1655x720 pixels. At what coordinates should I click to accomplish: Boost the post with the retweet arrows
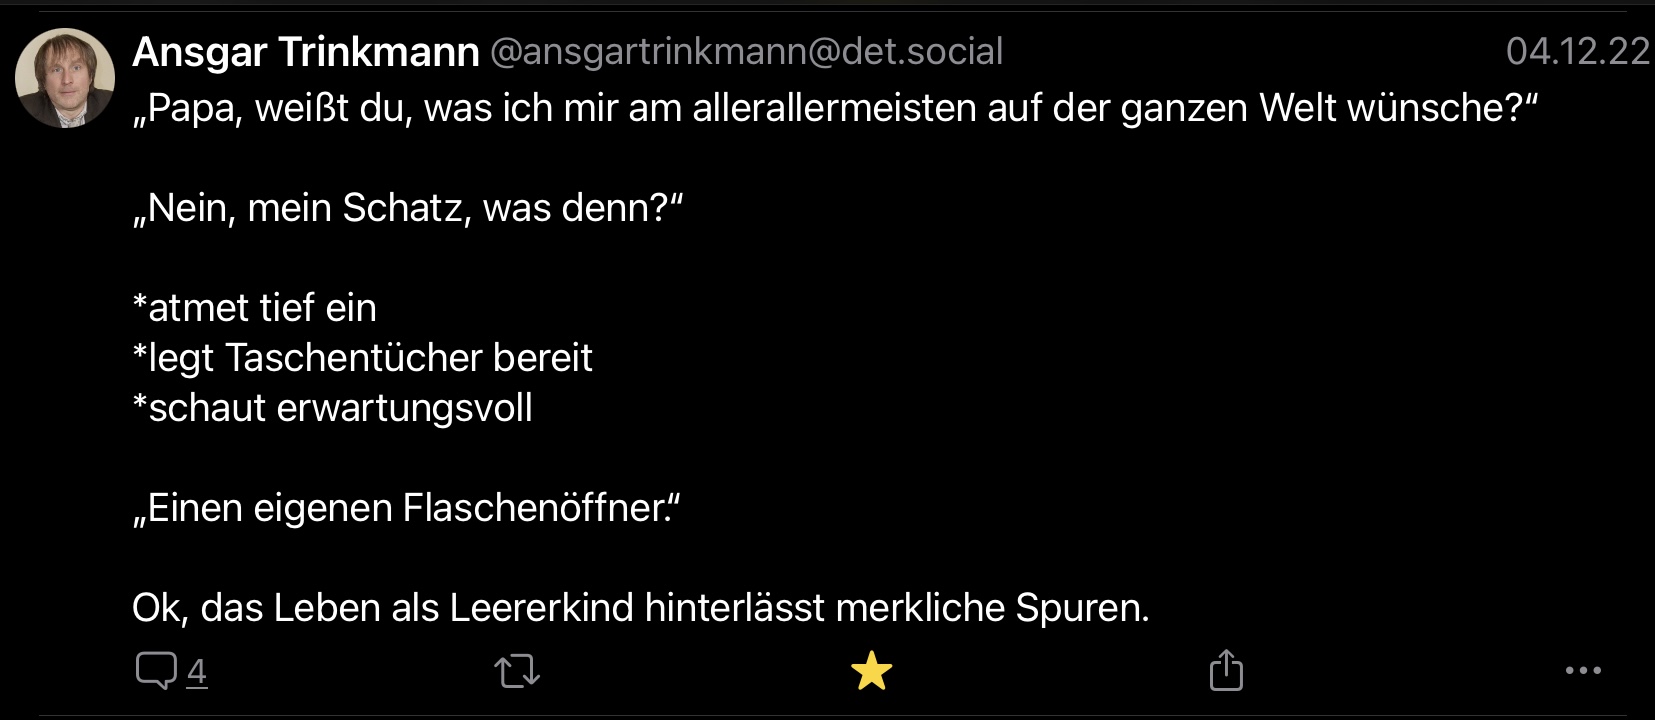517,671
